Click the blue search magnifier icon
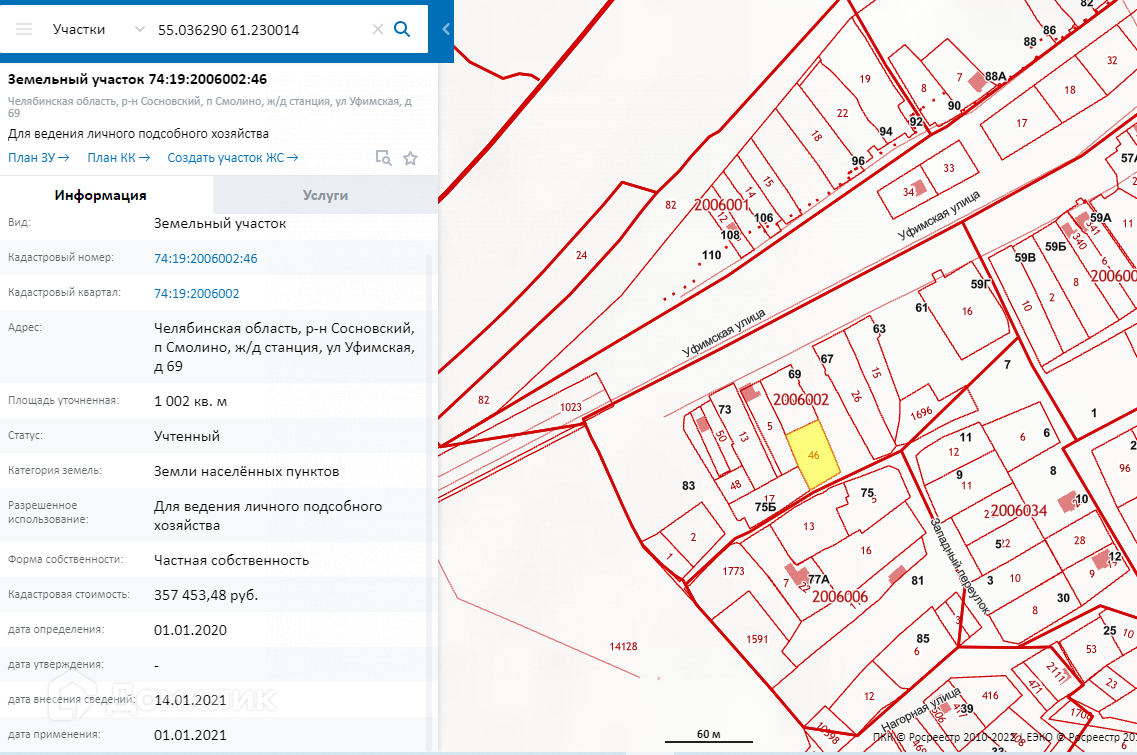 pos(402,29)
